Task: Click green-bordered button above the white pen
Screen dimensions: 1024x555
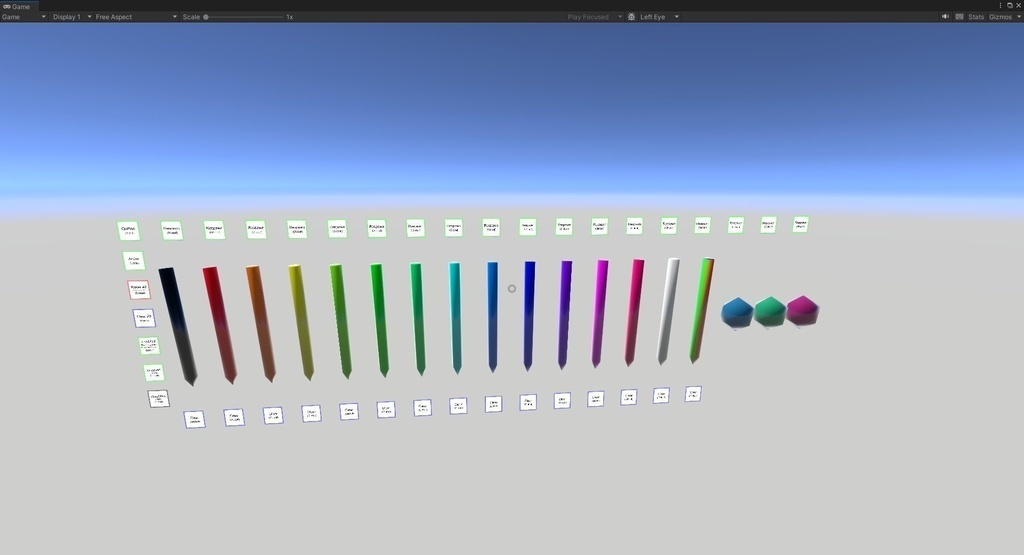Action: [669, 225]
